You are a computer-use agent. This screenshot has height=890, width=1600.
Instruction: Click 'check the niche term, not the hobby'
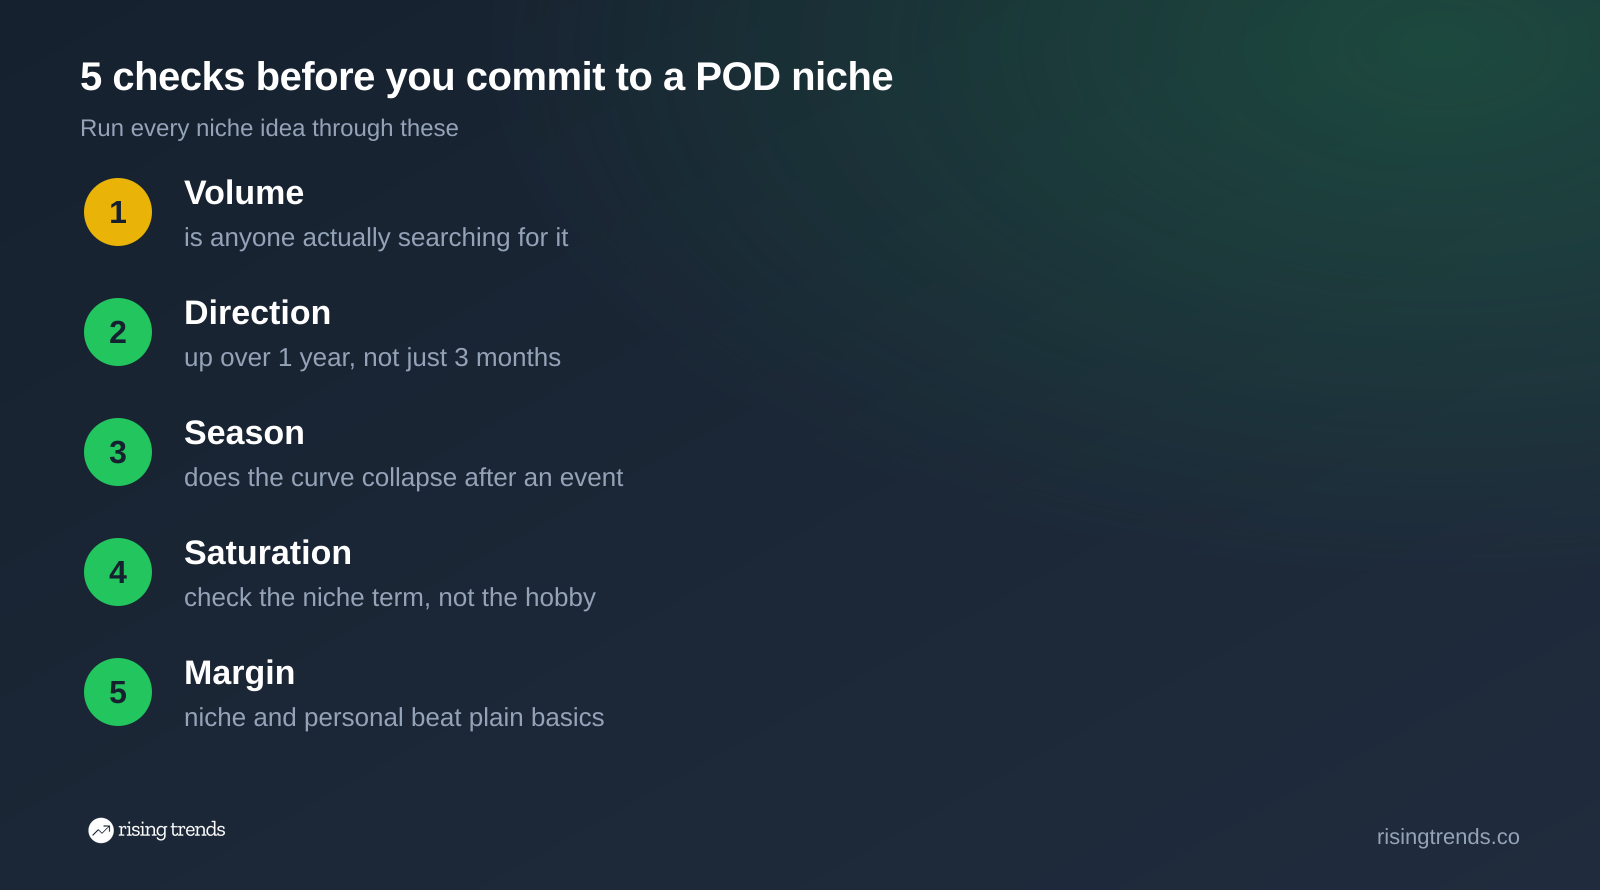pyautogui.click(x=390, y=598)
